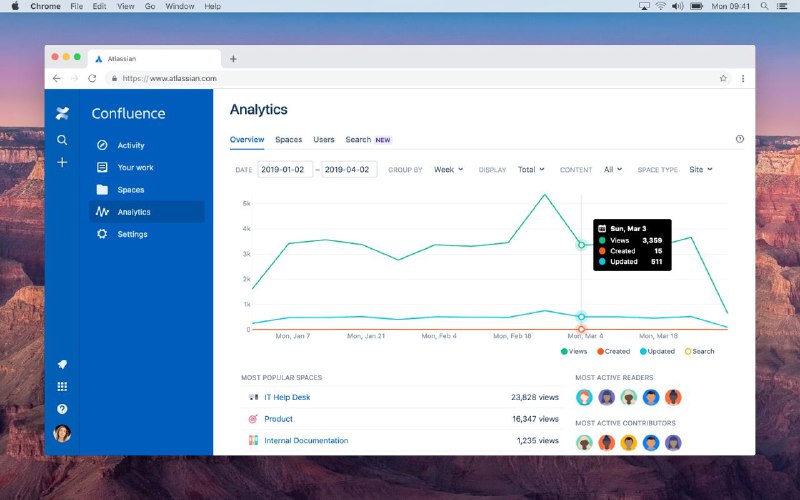Image resolution: width=800 pixels, height=500 pixels.
Task: Toggle Views series in chart legend
Action: click(x=574, y=352)
